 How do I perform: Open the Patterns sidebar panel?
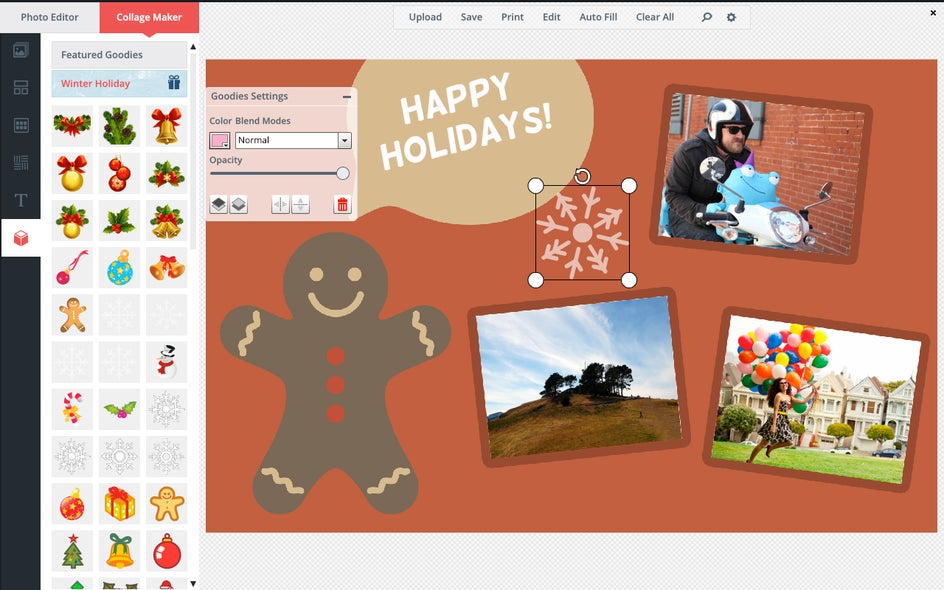click(20, 163)
